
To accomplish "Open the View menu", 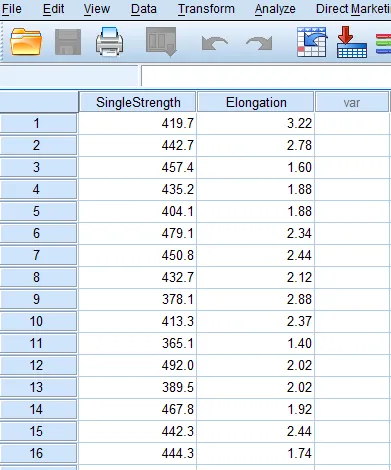I will 97,9.
